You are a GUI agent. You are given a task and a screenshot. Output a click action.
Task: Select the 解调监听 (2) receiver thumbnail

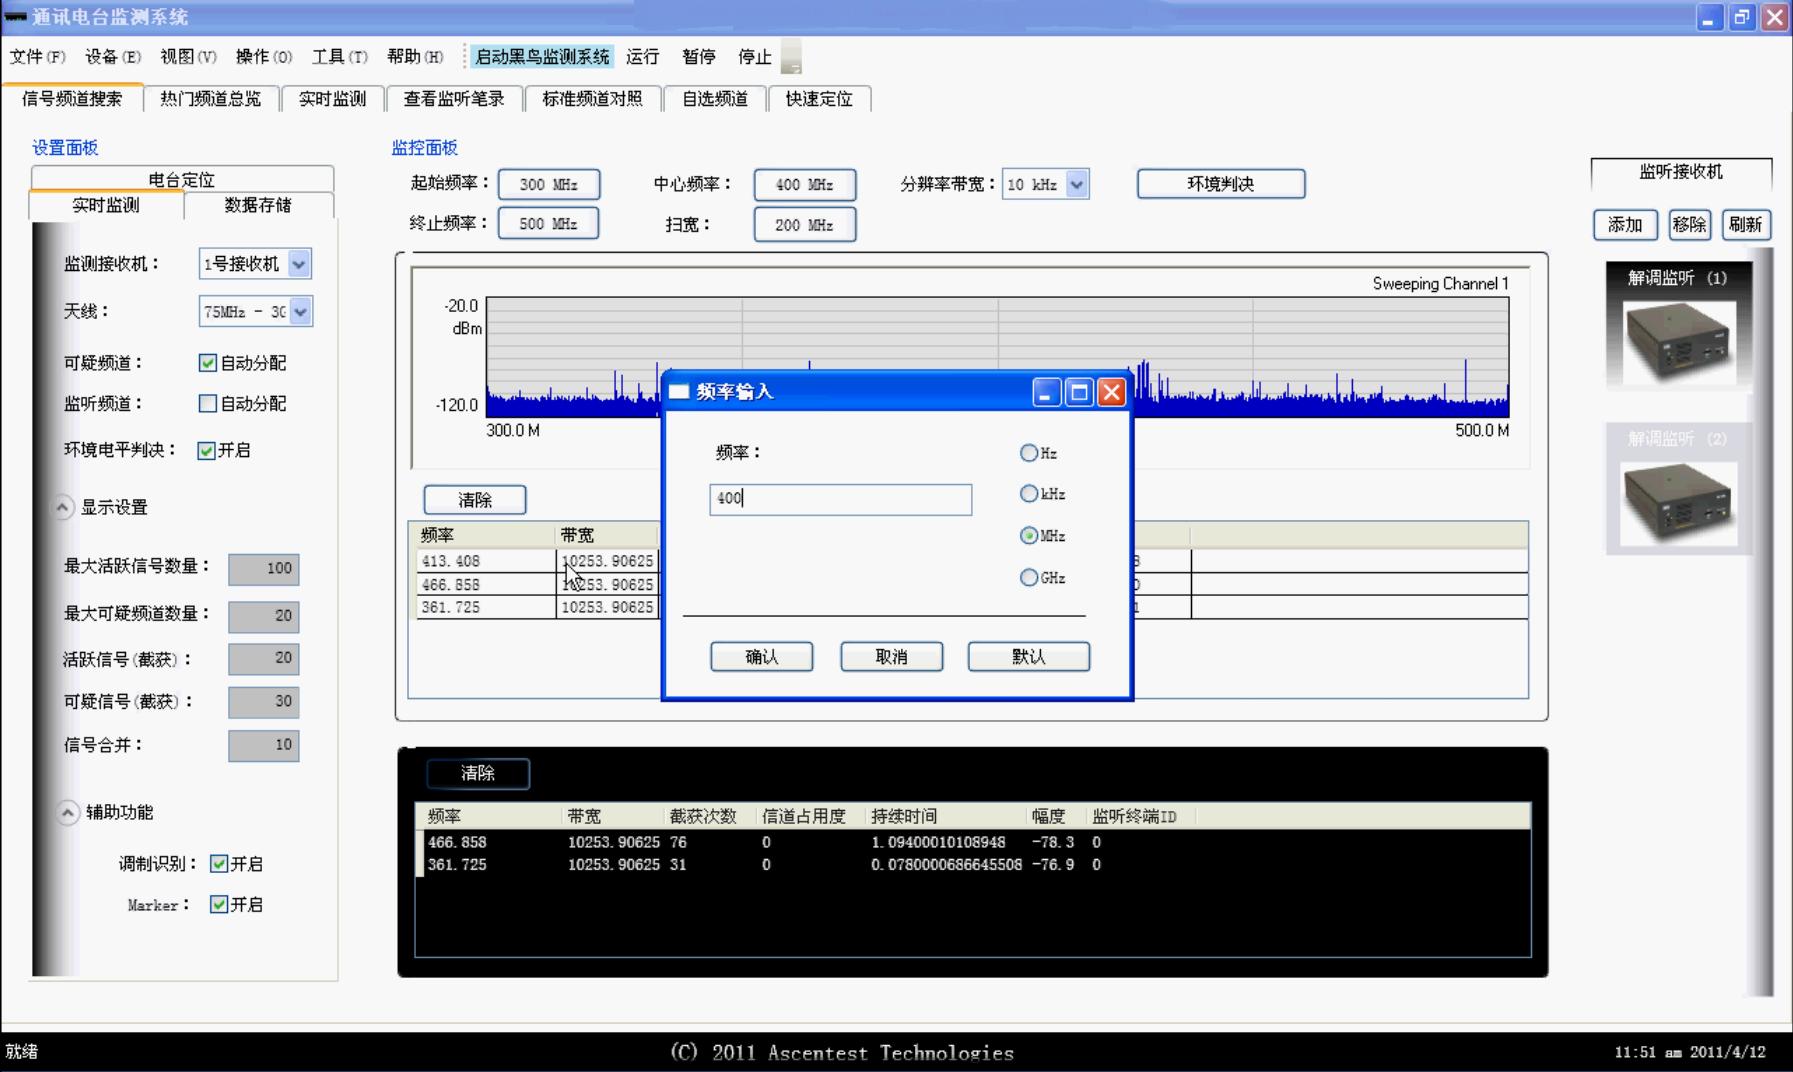point(1678,488)
